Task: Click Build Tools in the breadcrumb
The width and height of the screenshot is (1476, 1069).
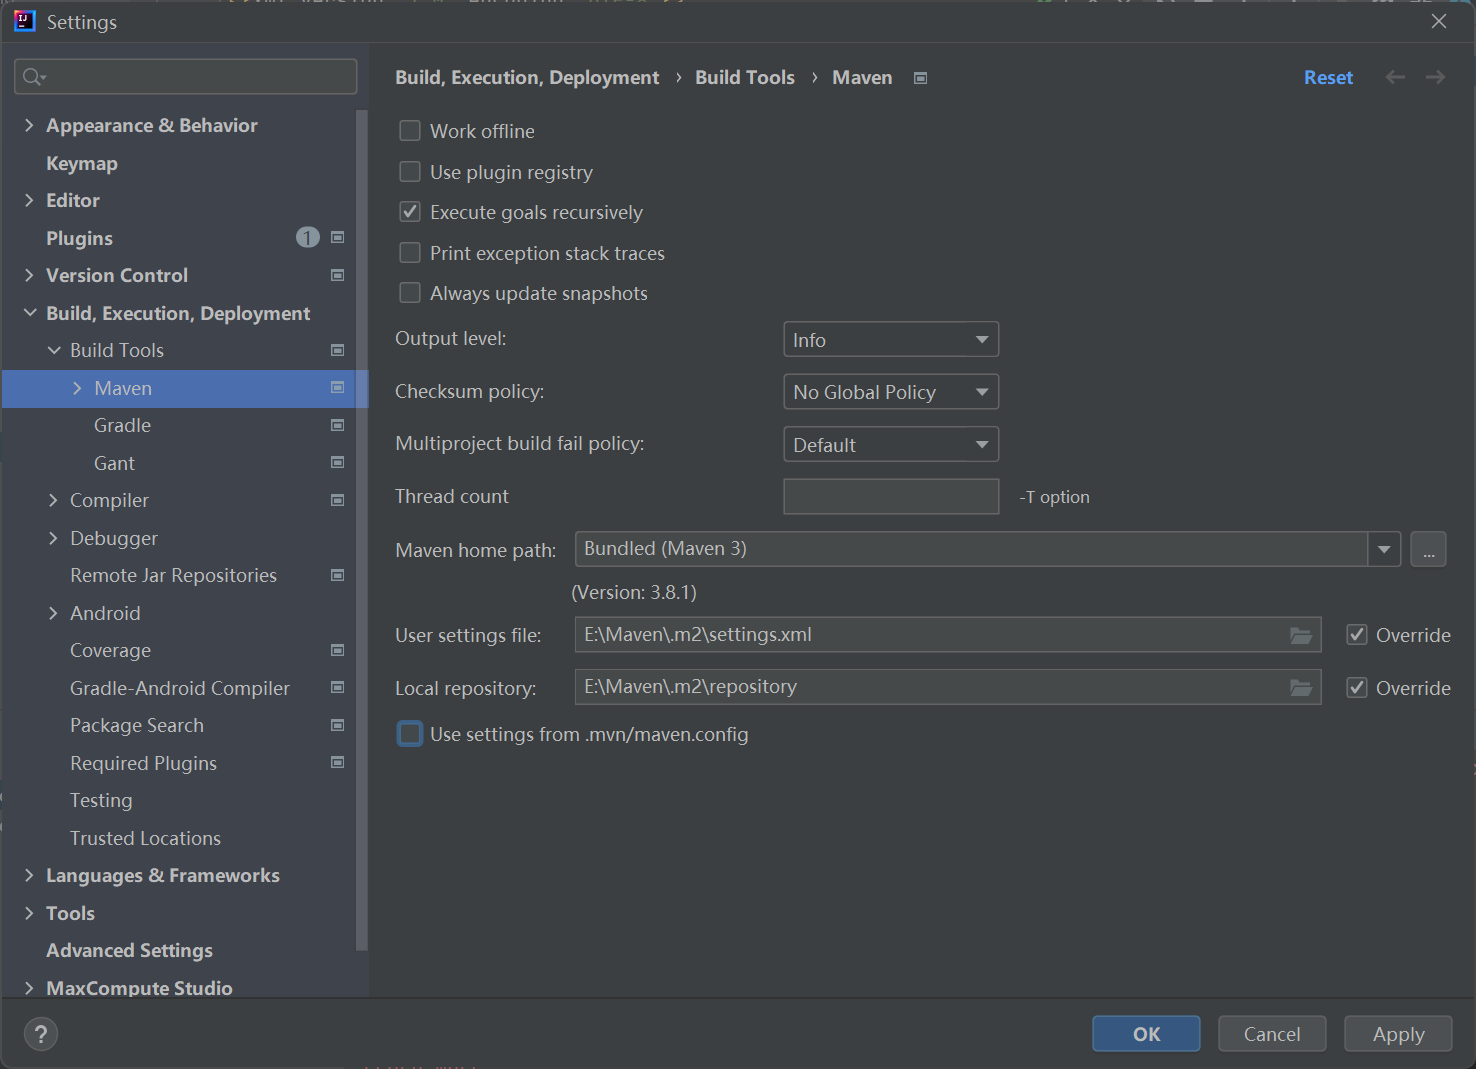Action: [x=745, y=77]
